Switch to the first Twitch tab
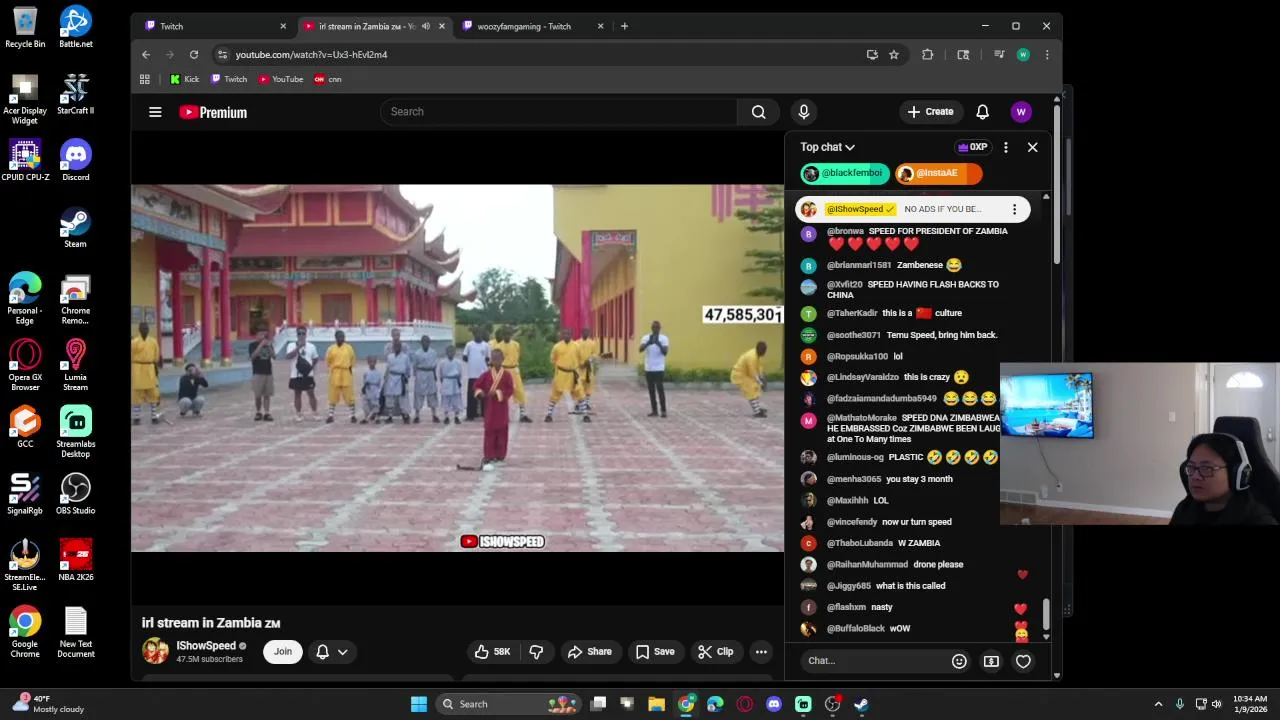Viewport: 1280px width, 720px height. pos(213,26)
